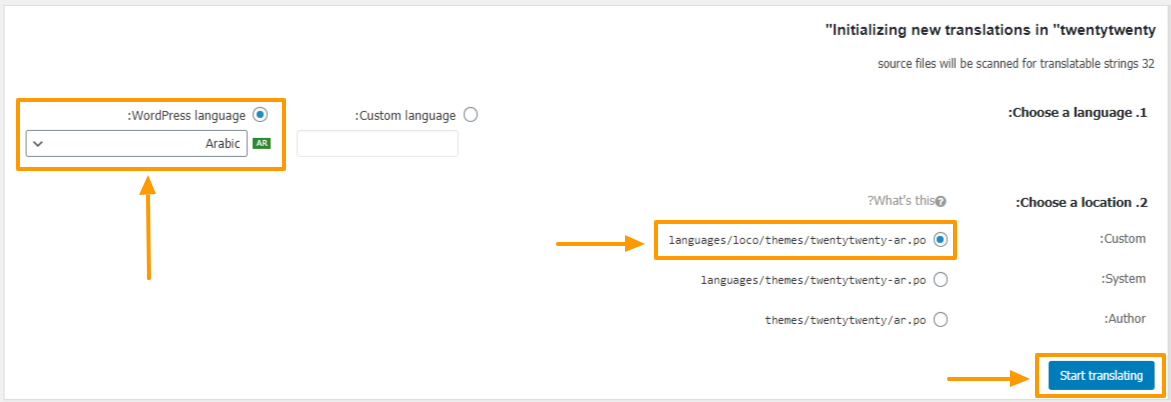Choose the System location radio button
This screenshot has height=402, width=1171.
click(940, 280)
